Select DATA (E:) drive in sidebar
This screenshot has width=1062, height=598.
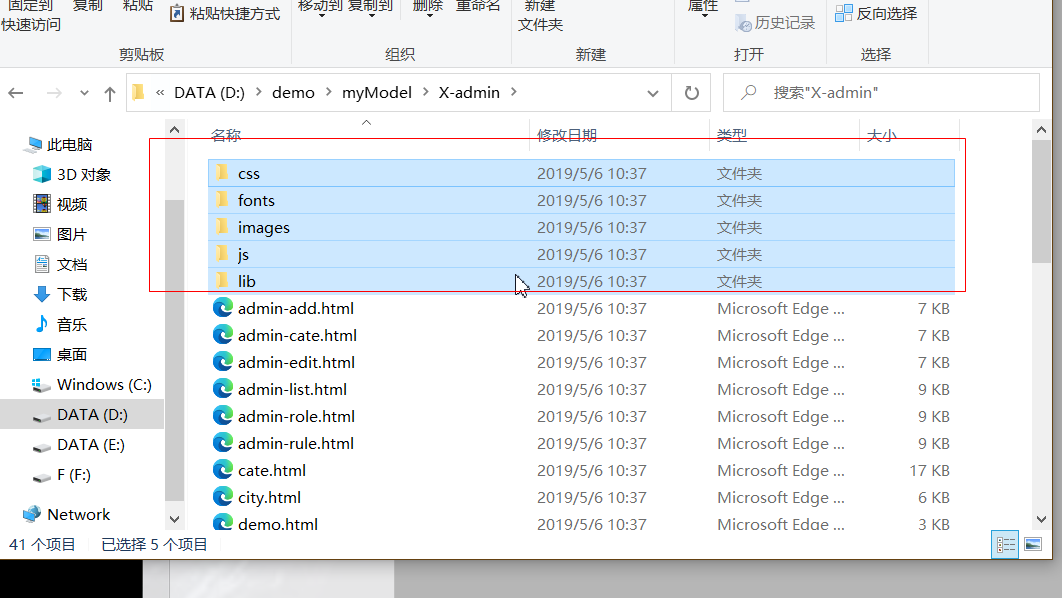(79, 445)
